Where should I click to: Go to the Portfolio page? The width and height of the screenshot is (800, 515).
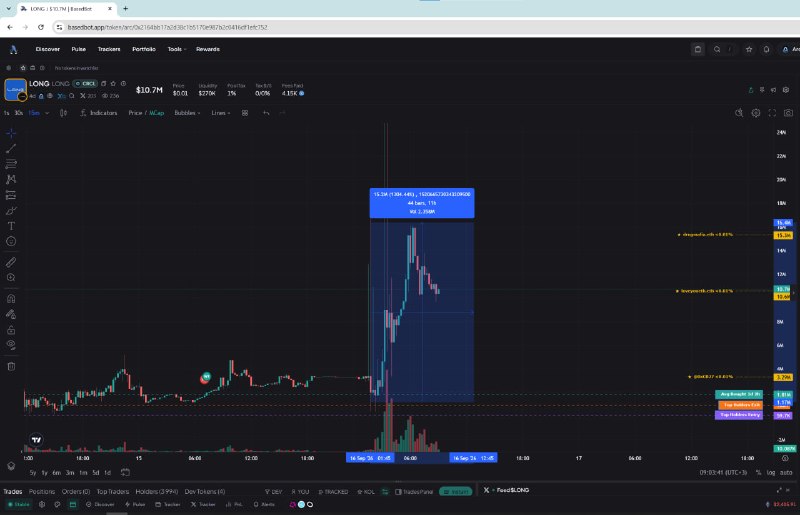click(x=144, y=49)
